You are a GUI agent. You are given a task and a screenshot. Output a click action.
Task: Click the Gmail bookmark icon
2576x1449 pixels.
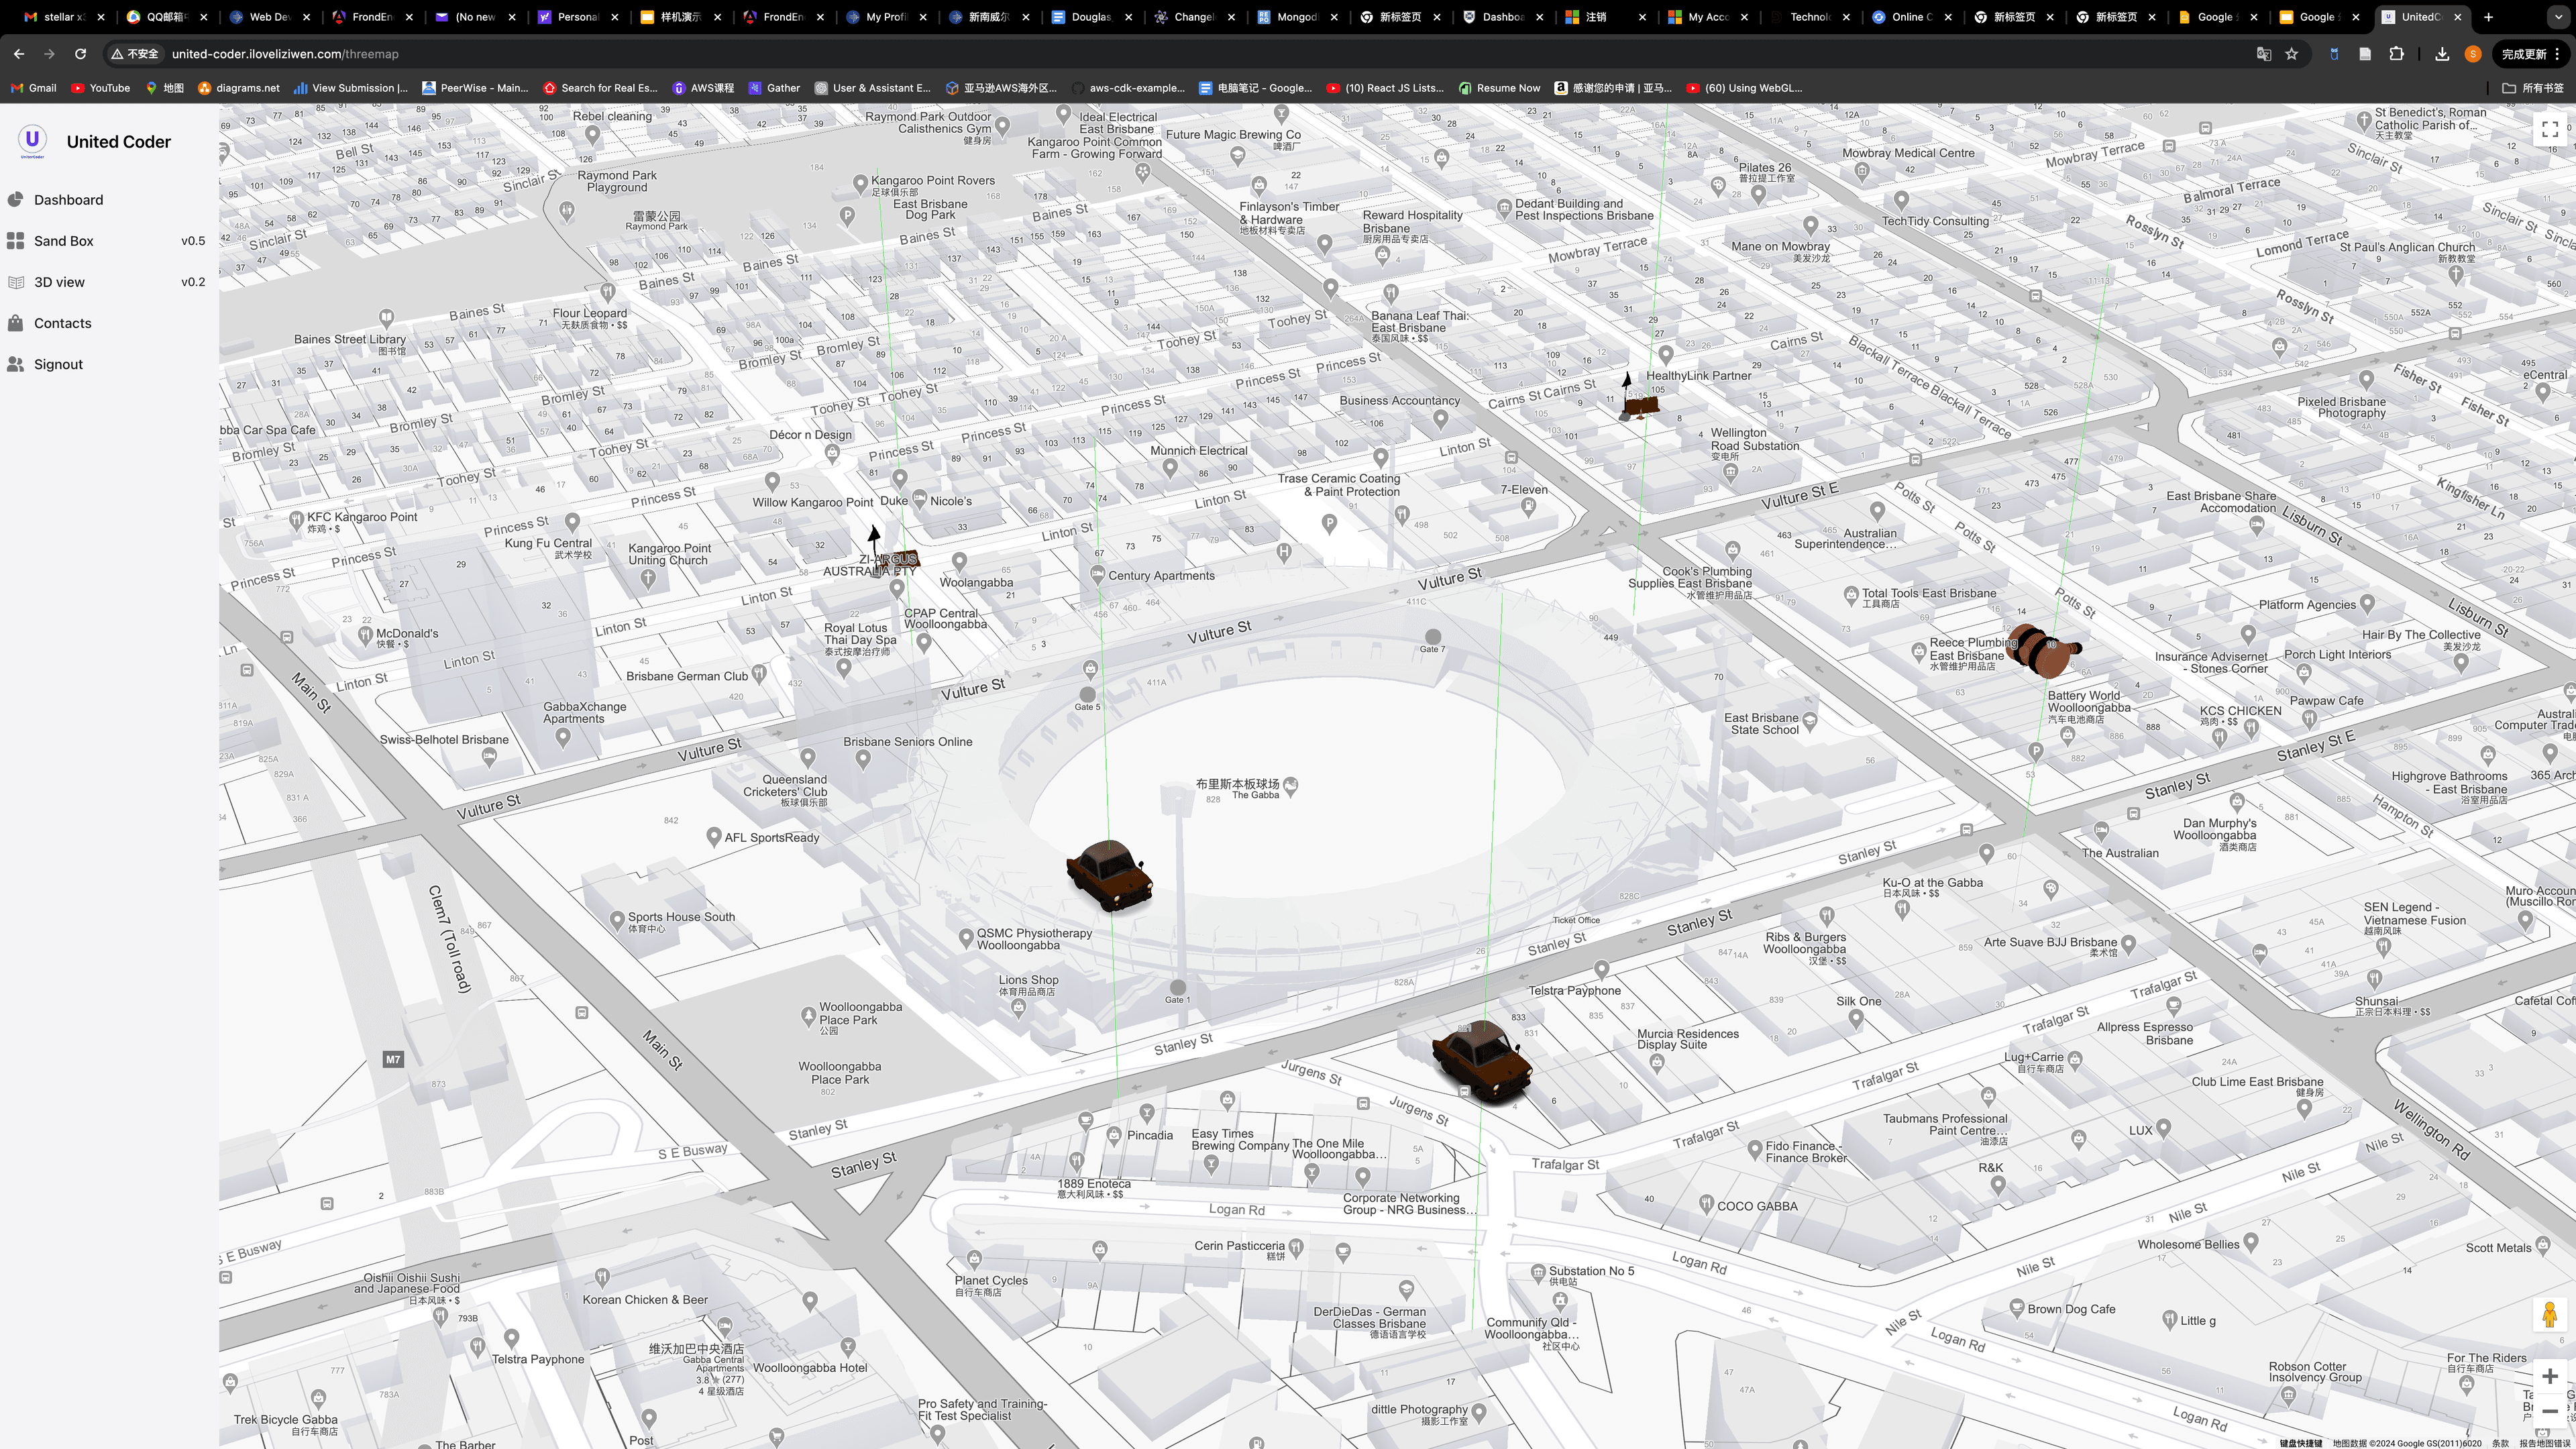17,88
